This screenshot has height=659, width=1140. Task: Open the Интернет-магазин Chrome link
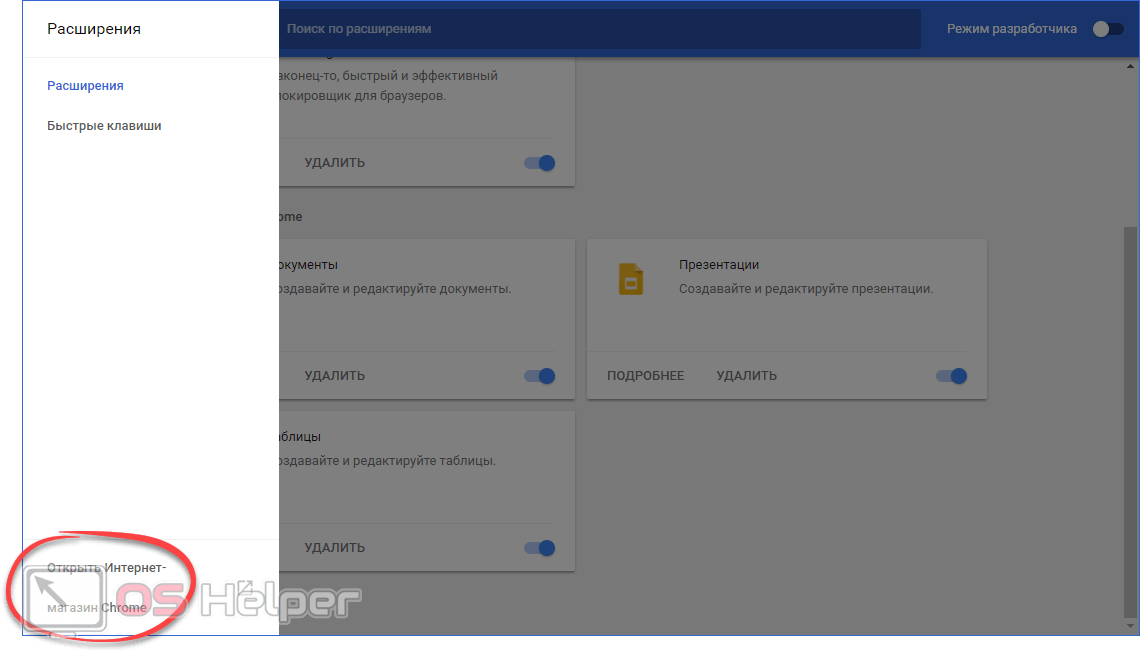point(106,587)
